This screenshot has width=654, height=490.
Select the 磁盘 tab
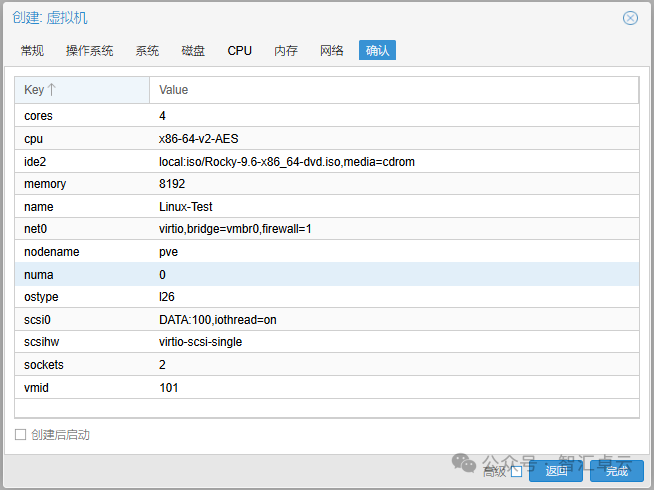click(193, 51)
